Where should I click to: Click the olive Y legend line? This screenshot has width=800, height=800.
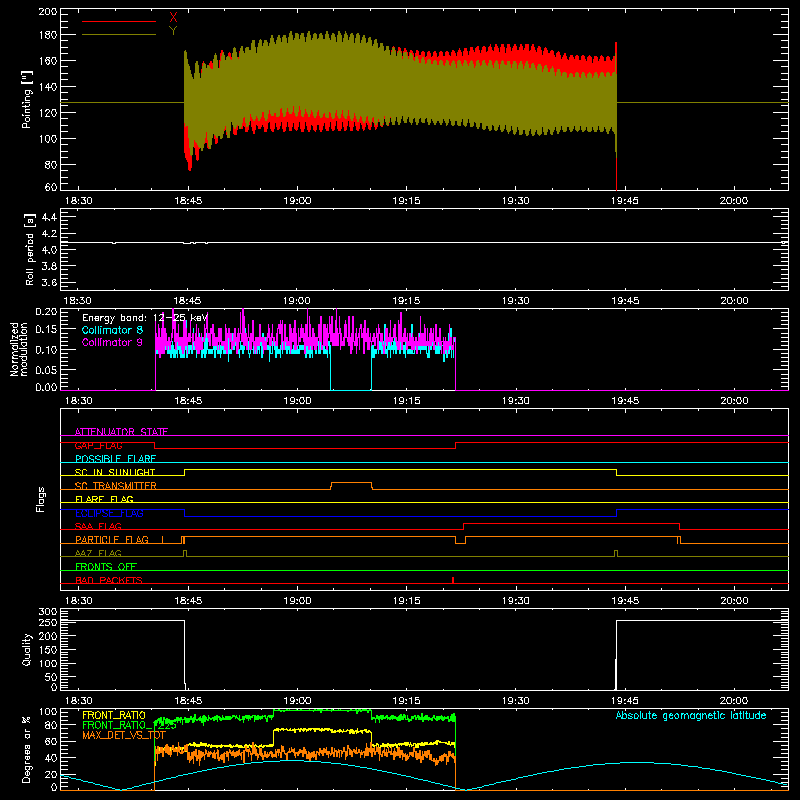point(119,35)
